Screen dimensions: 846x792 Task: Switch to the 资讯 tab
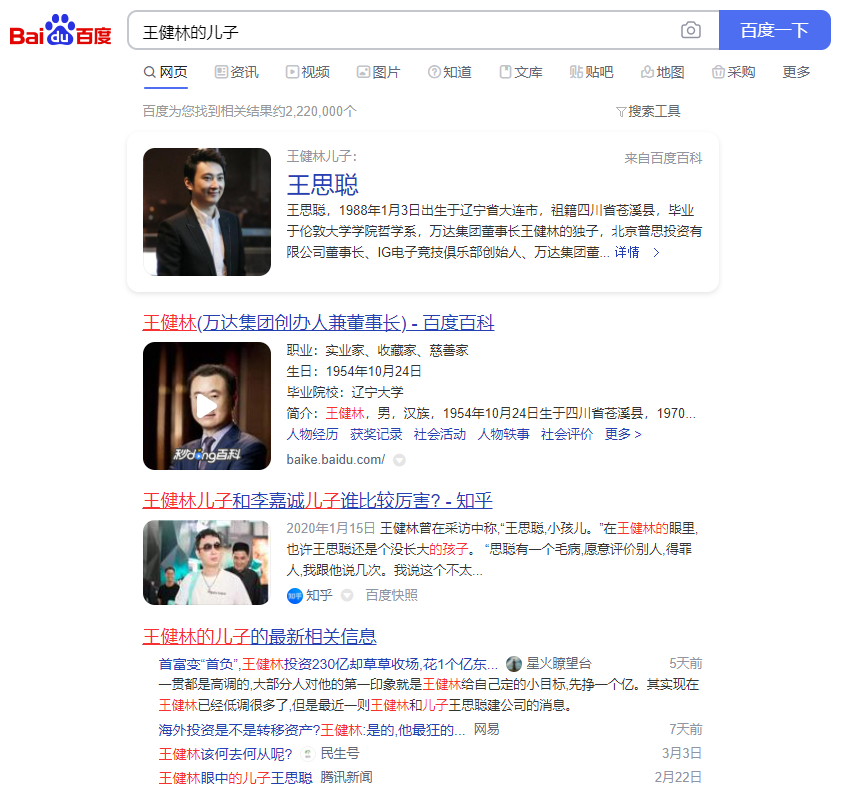coord(237,72)
